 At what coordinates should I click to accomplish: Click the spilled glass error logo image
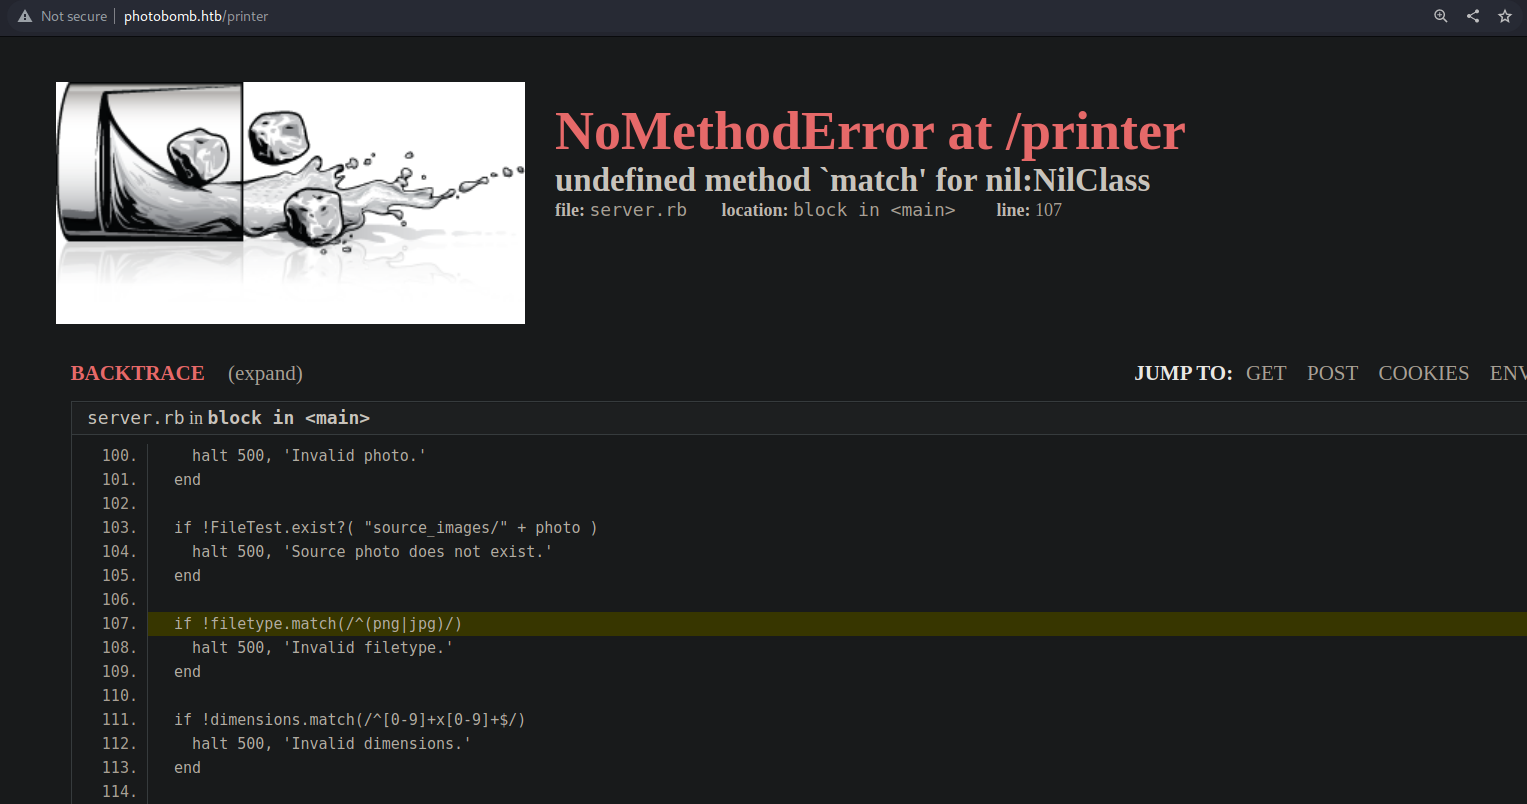coord(290,203)
